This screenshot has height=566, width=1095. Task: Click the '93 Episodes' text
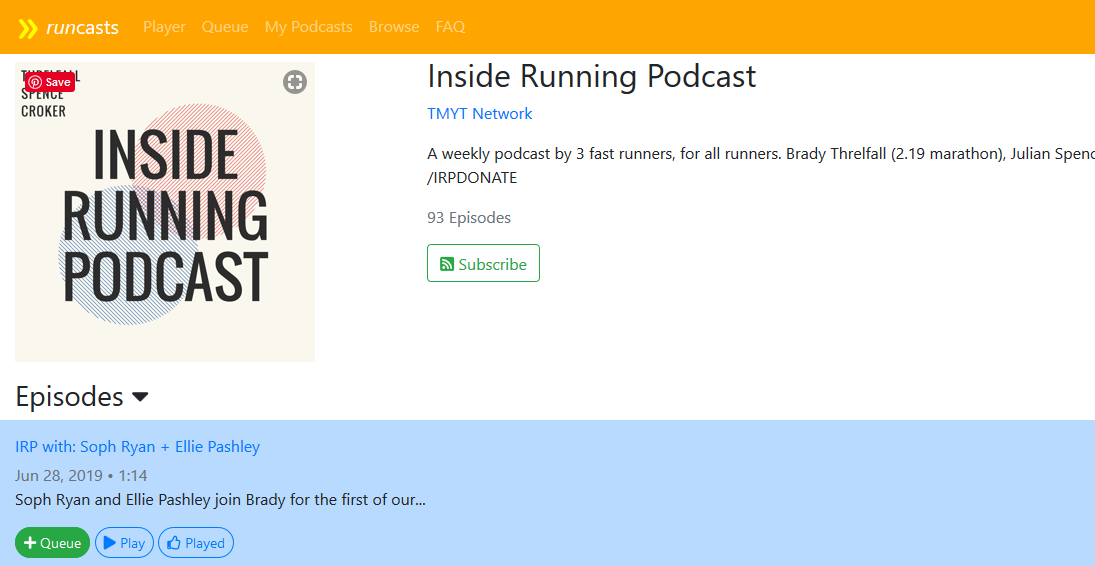point(469,218)
